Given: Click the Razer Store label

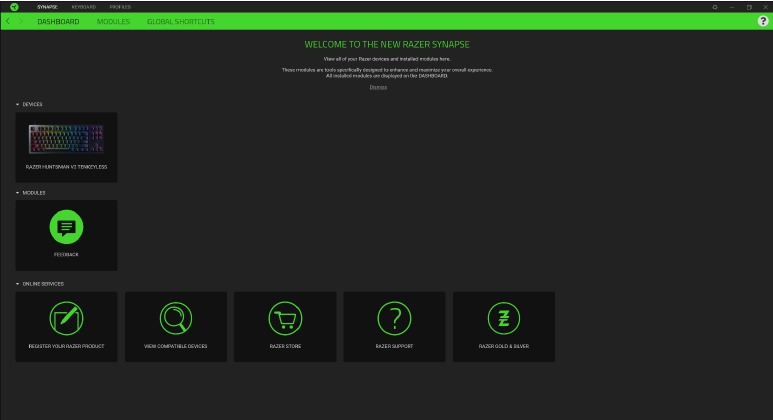Looking at the screenshot, I should click(285, 347).
